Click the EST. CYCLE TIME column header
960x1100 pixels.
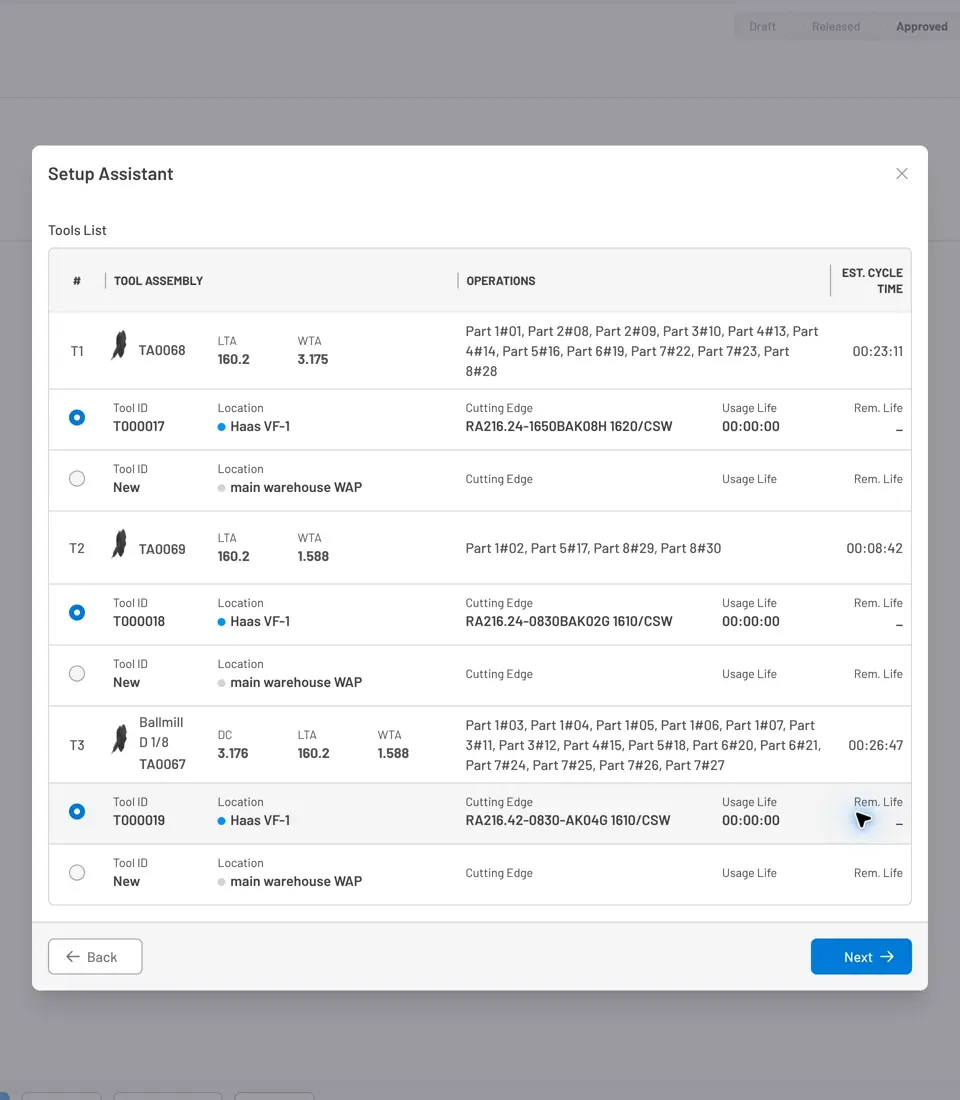872,281
